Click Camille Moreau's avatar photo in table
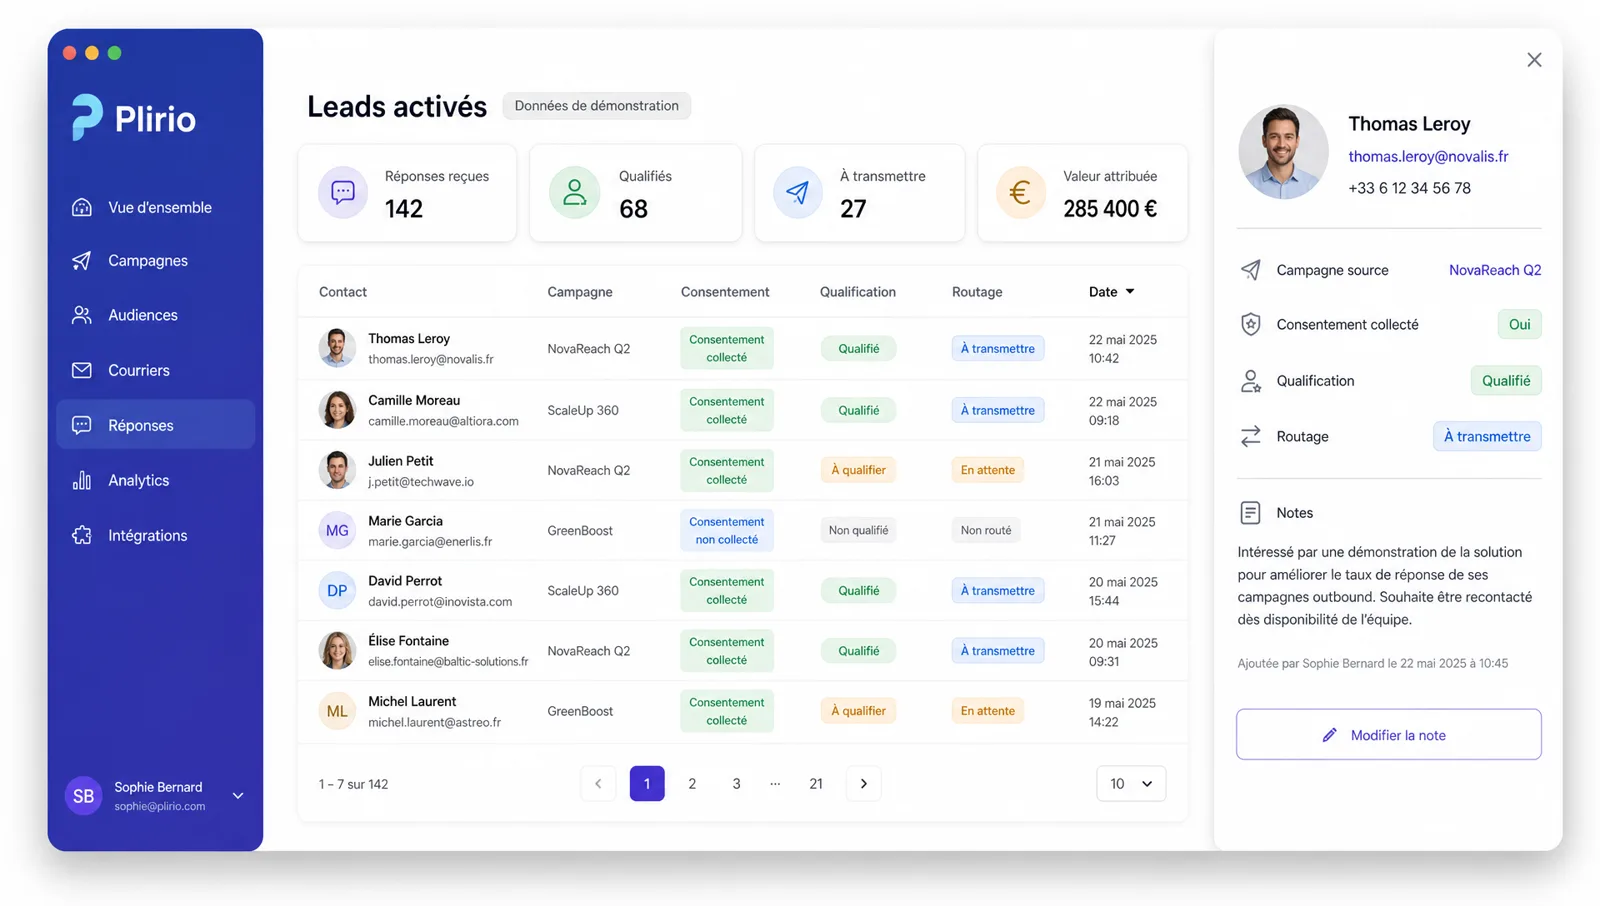 [337, 410]
